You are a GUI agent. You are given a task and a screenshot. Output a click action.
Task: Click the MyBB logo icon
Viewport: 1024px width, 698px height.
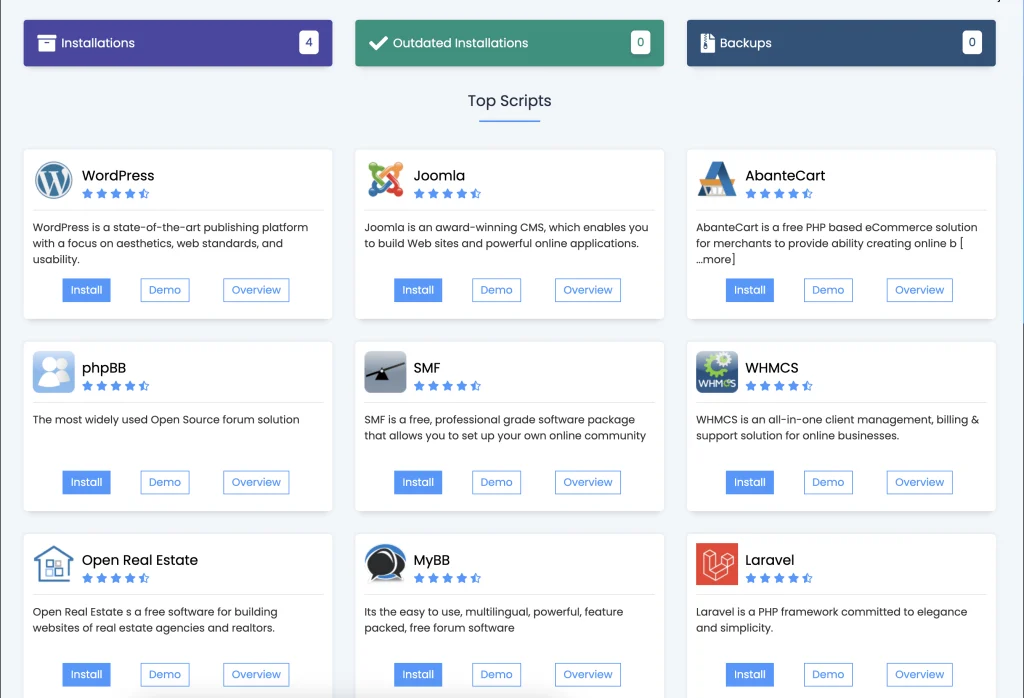click(x=385, y=563)
